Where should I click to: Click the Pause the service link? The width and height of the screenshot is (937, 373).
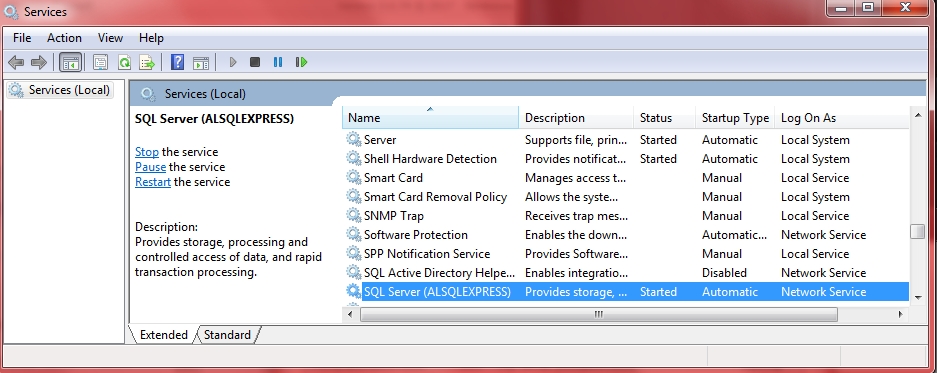click(x=150, y=167)
